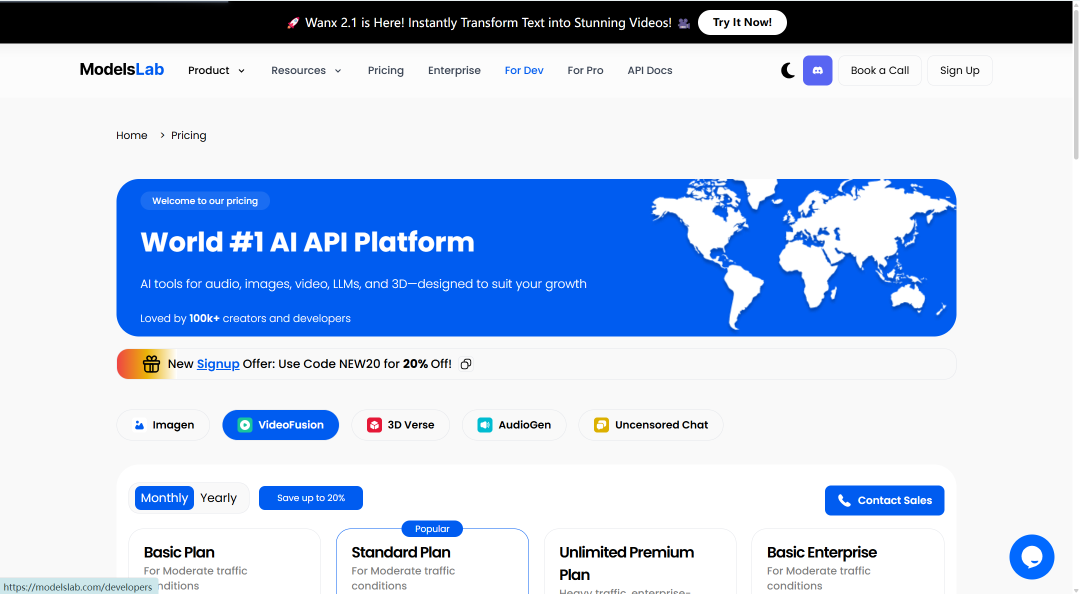The image size is (1080, 594).
Task: Toggle dark mode moon icon
Action: pyautogui.click(x=788, y=70)
